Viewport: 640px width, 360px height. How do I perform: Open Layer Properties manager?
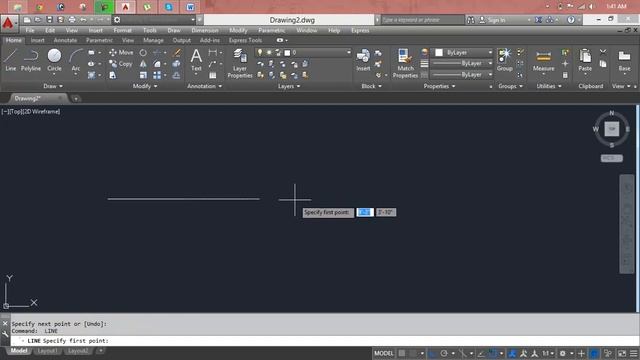pyautogui.click(x=240, y=63)
